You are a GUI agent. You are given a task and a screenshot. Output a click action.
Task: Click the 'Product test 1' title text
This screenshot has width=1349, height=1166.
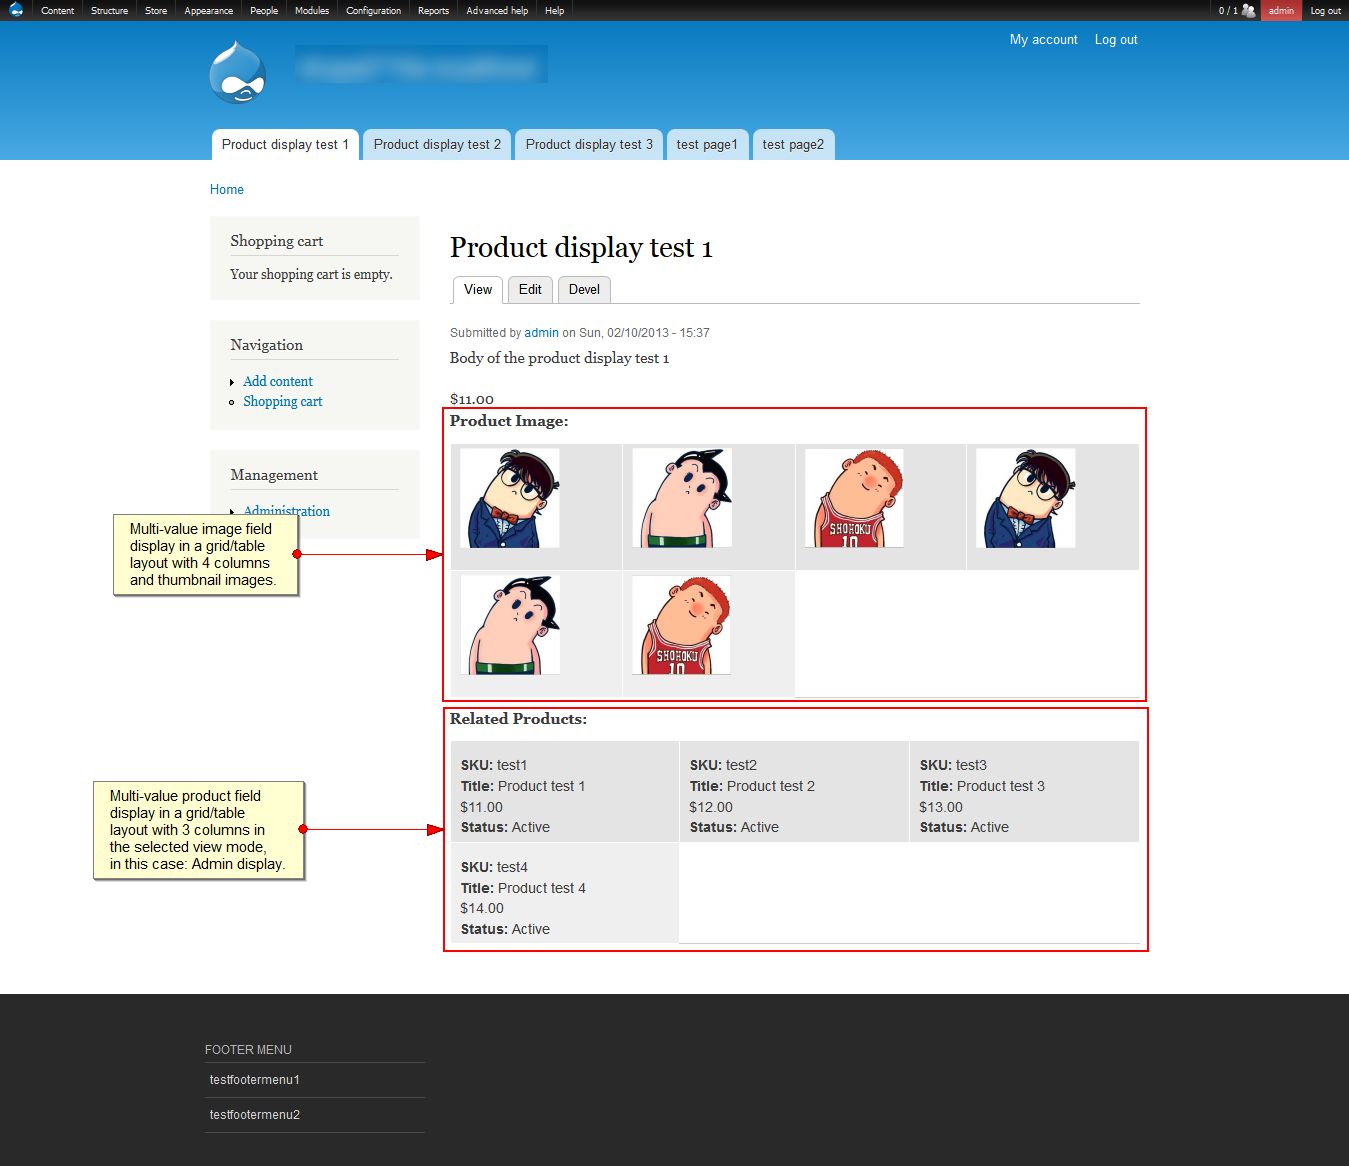click(x=541, y=787)
